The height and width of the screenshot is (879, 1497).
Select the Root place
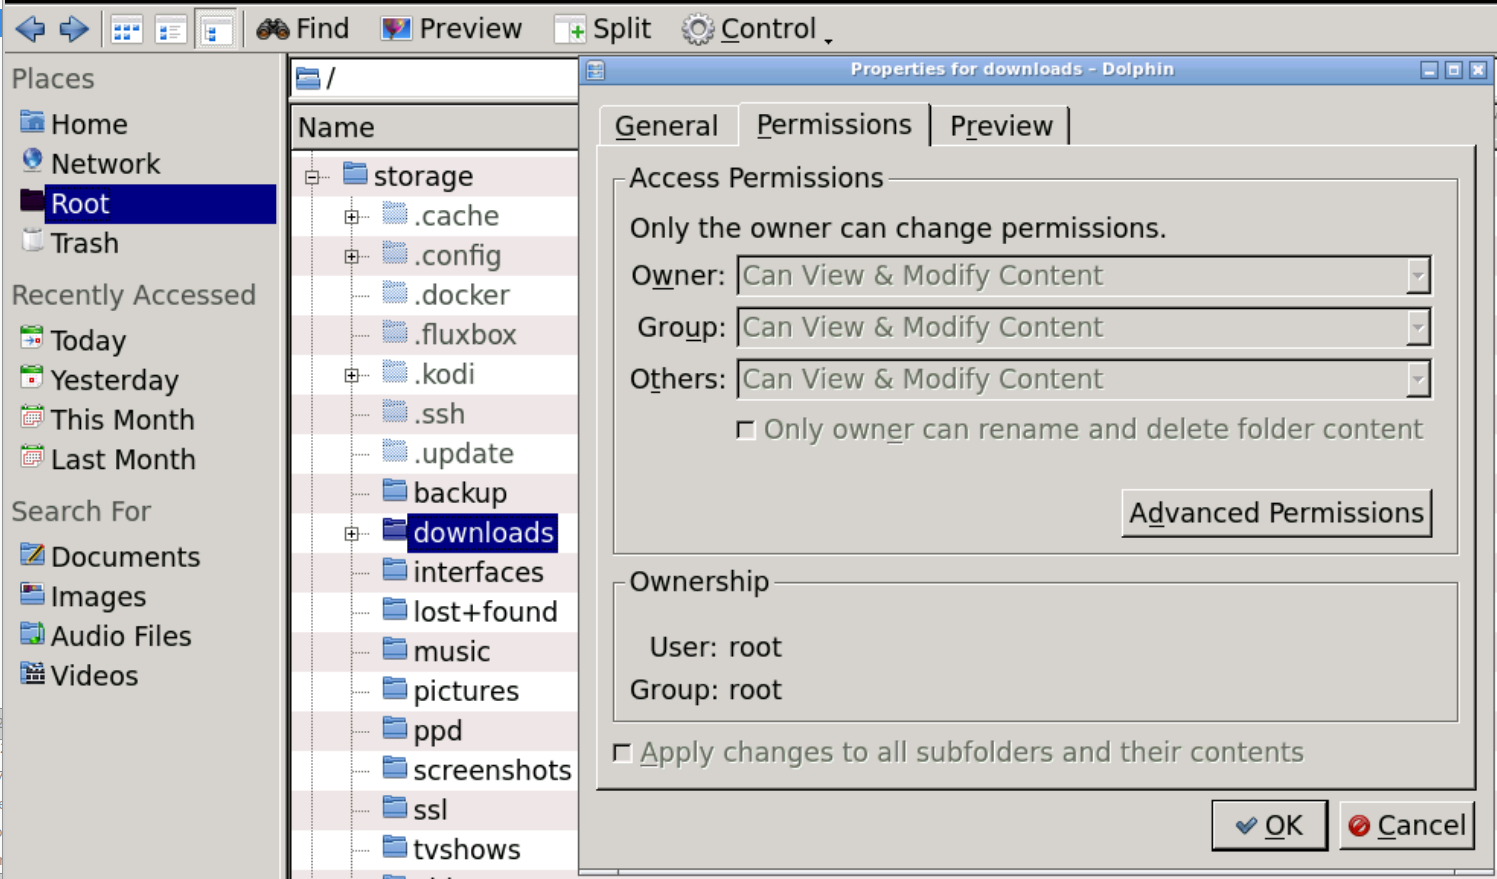(147, 203)
